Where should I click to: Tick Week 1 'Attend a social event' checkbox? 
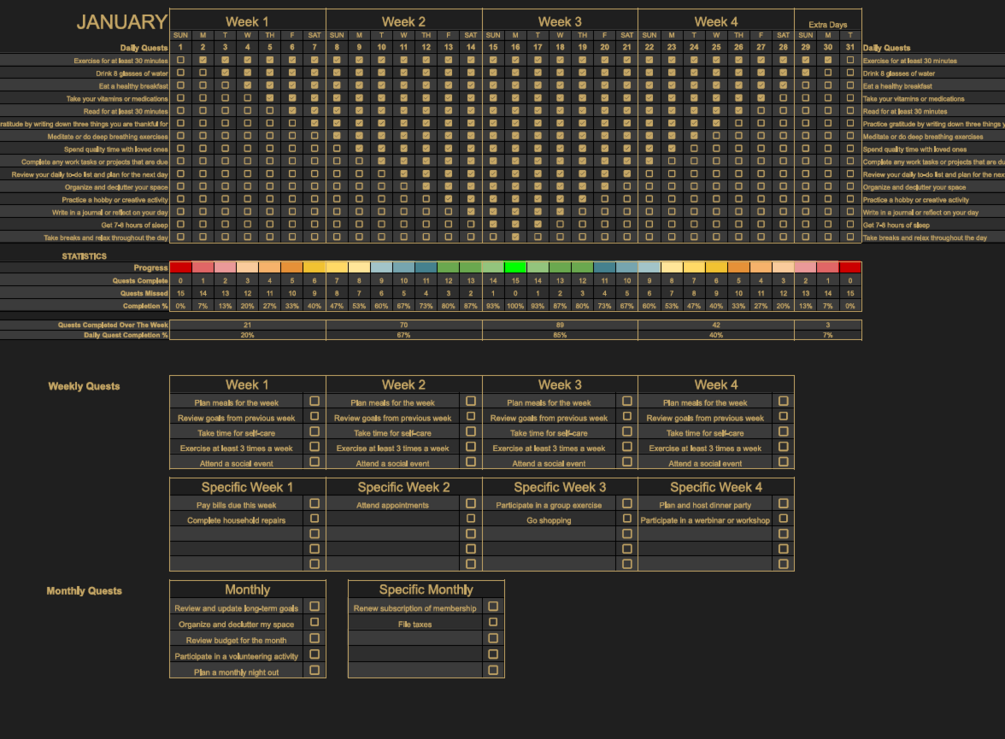point(314,462)
